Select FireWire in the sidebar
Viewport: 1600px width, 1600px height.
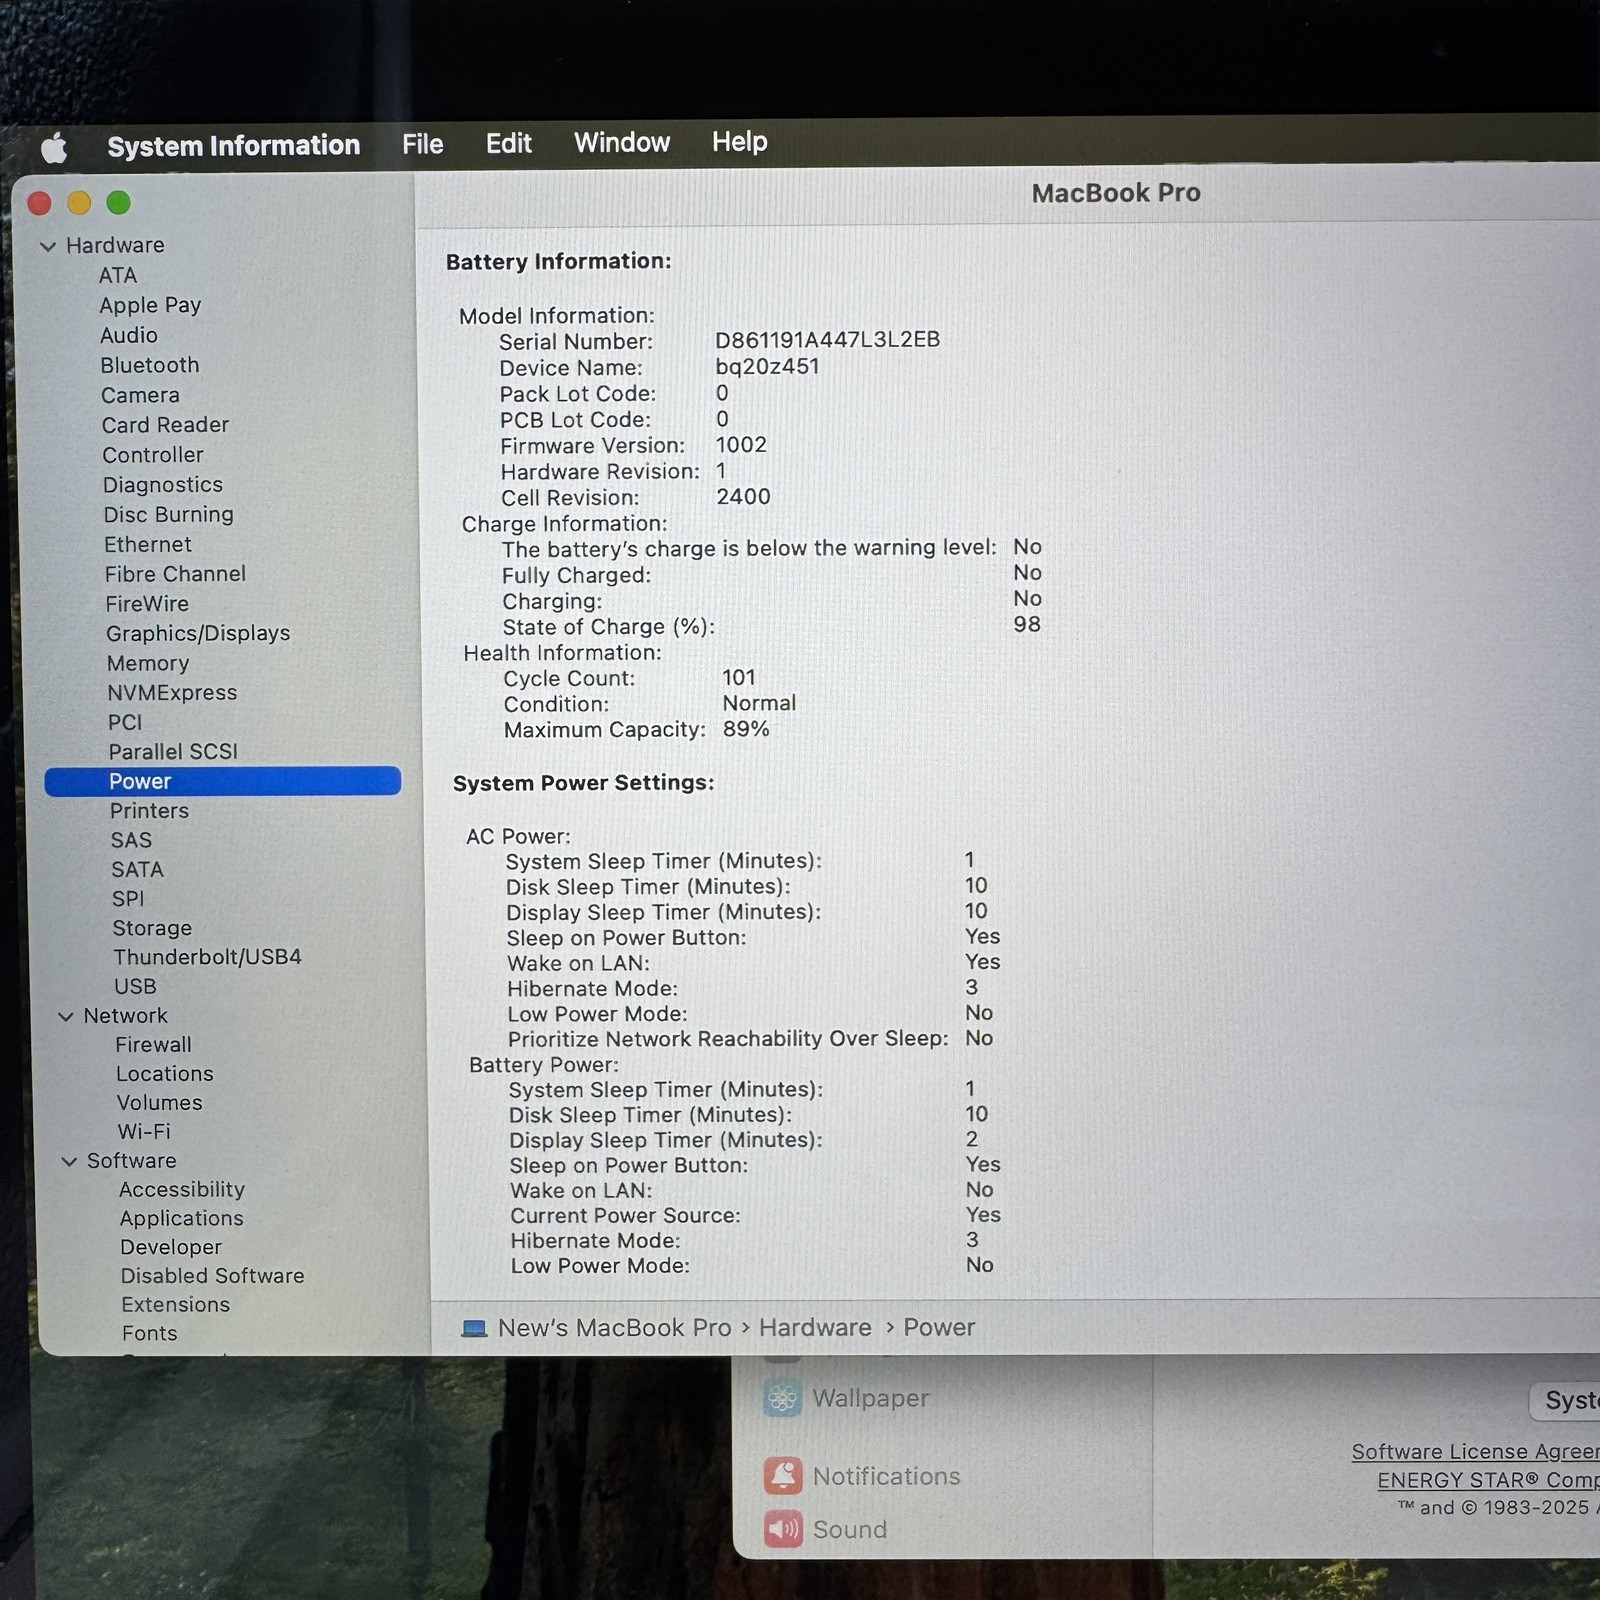pyautogui.click(x=147, y=604)
